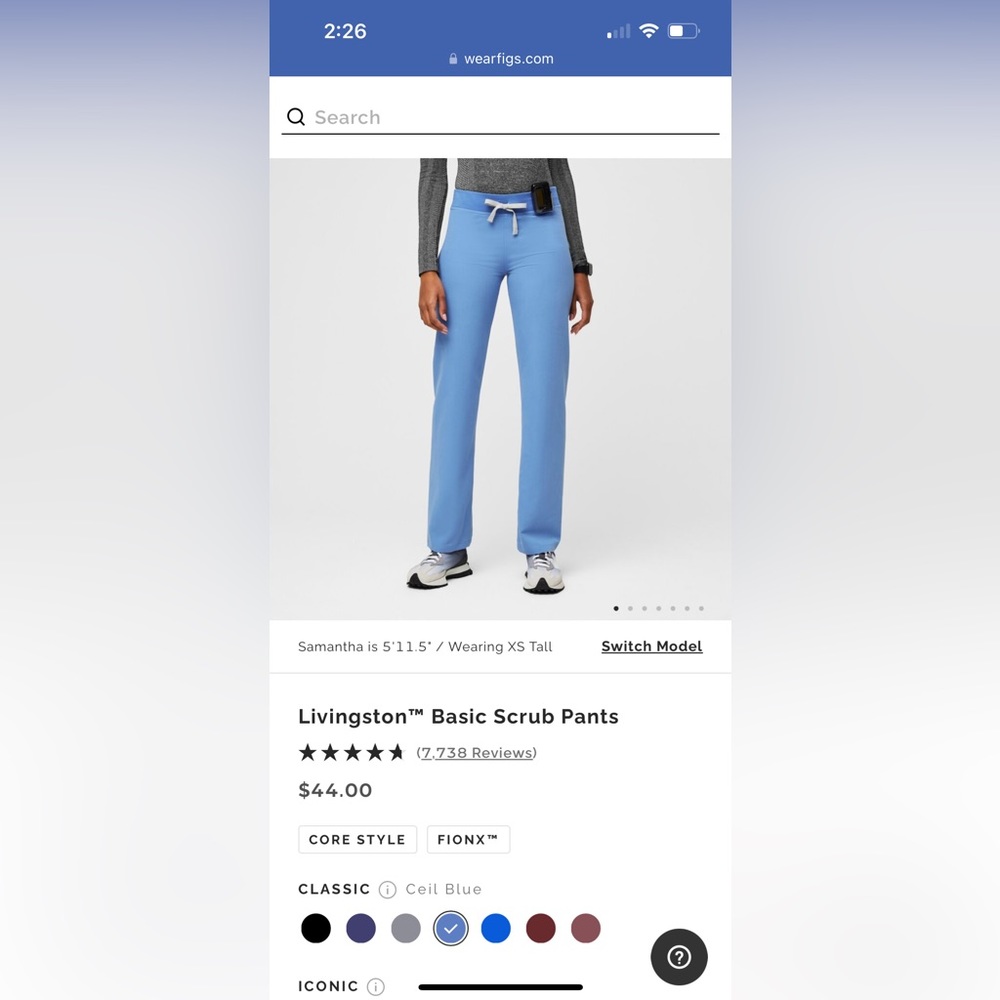Click the info icon beside ICONIC
The height and width of the screenshot is (1000, 1000).
tap(376, 987)
